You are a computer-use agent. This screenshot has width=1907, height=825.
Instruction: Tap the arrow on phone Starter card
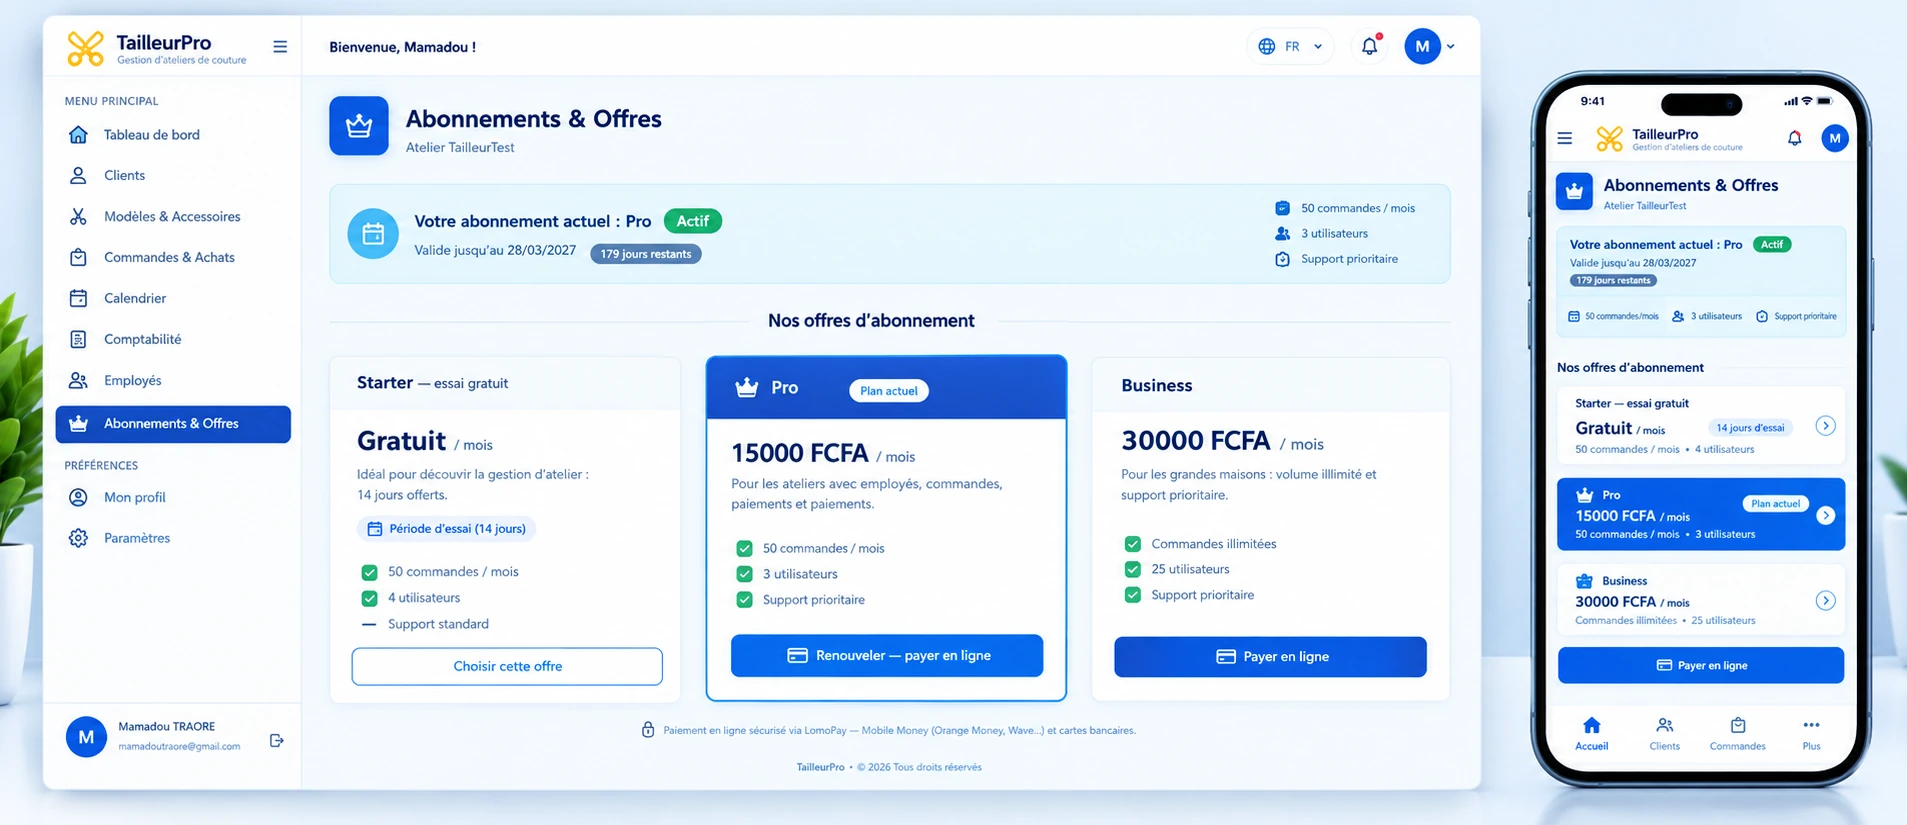(1826, 426)
